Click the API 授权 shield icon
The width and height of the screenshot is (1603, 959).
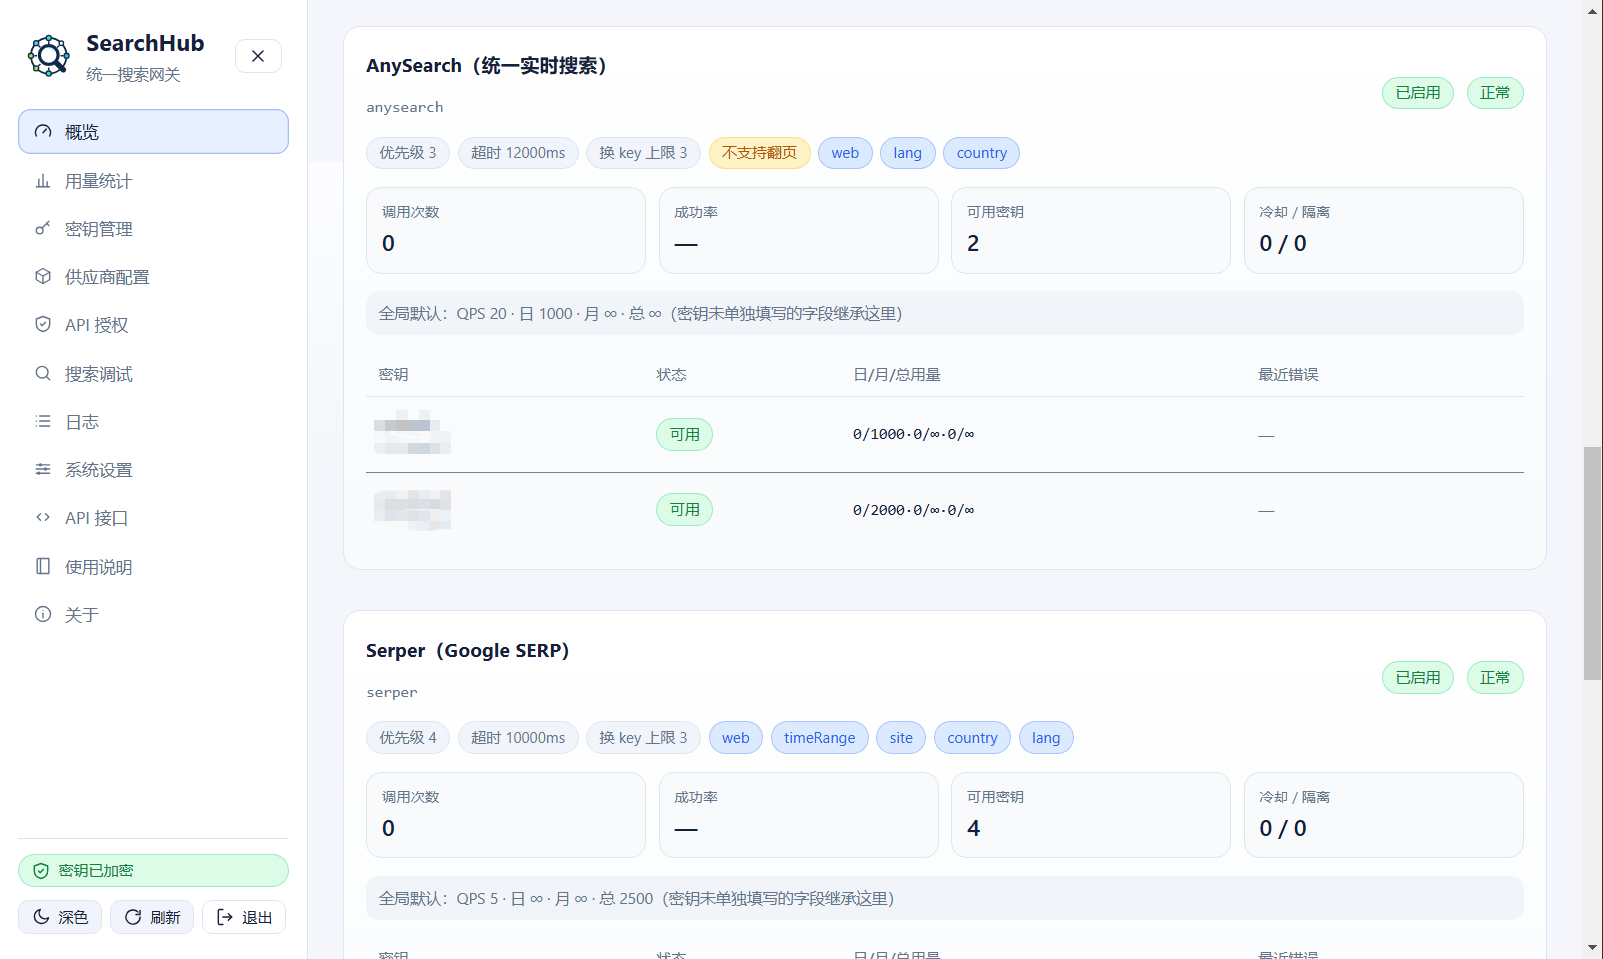43,325
